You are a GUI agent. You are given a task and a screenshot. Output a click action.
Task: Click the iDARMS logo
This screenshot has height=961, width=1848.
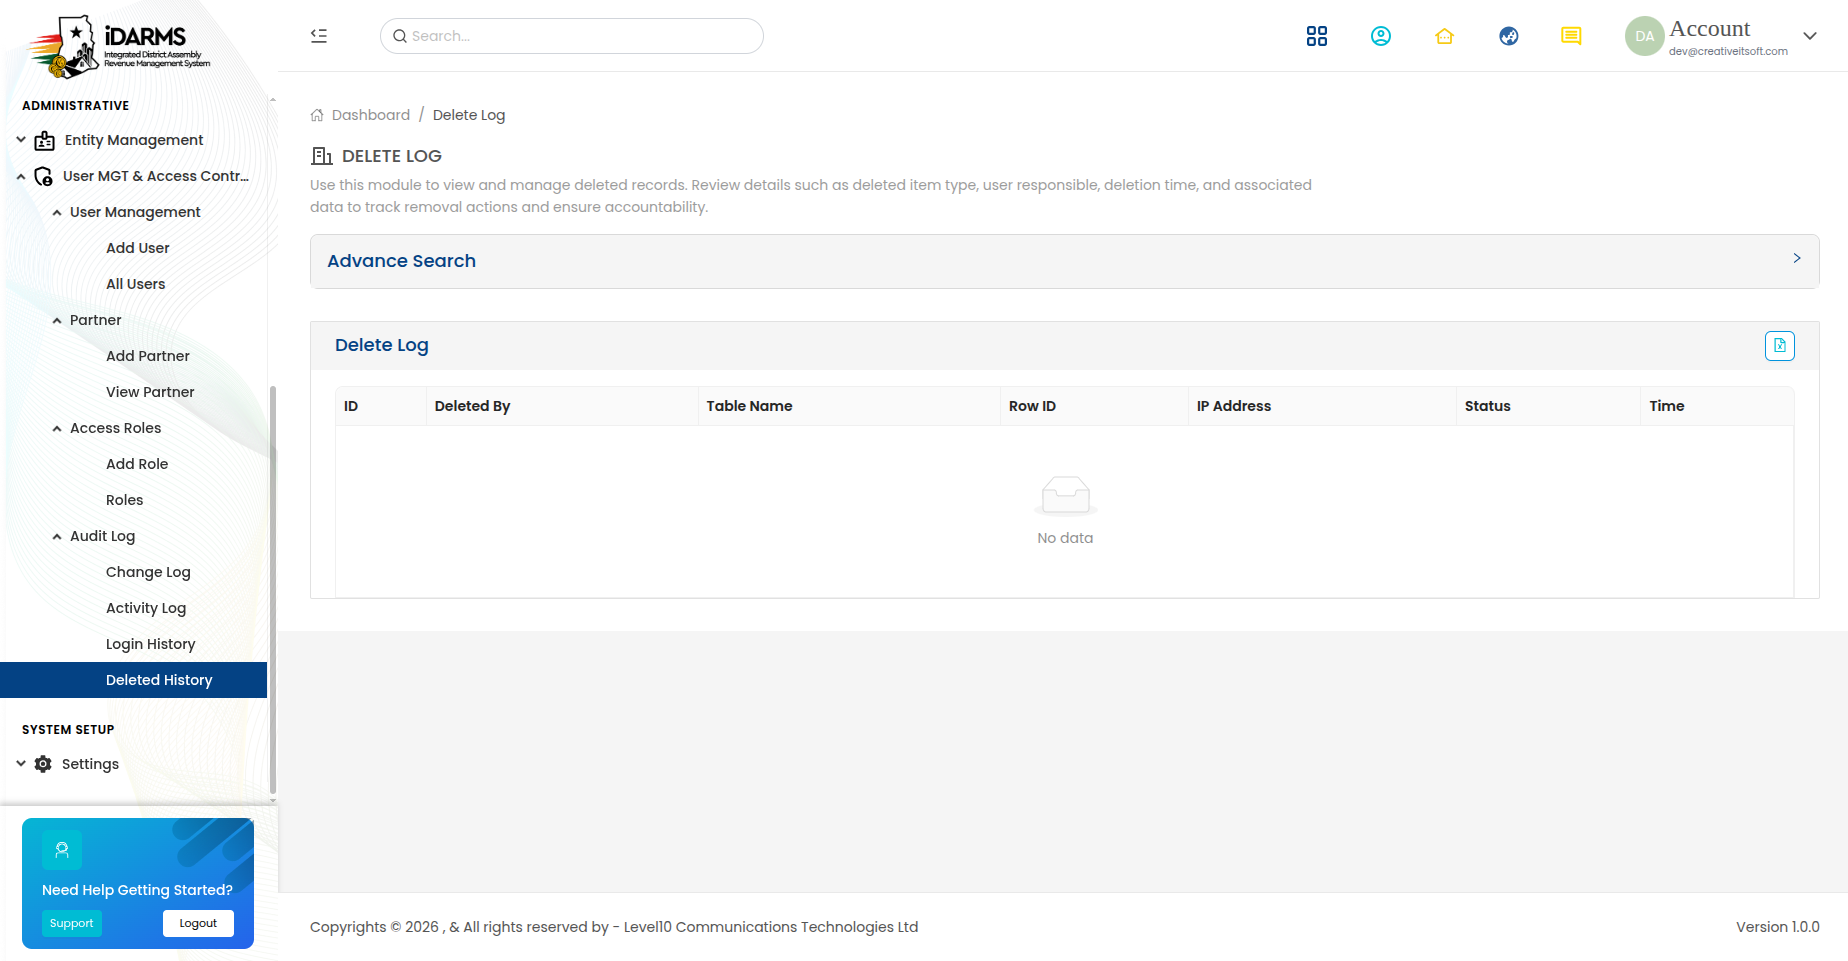(x=118, y=46)
